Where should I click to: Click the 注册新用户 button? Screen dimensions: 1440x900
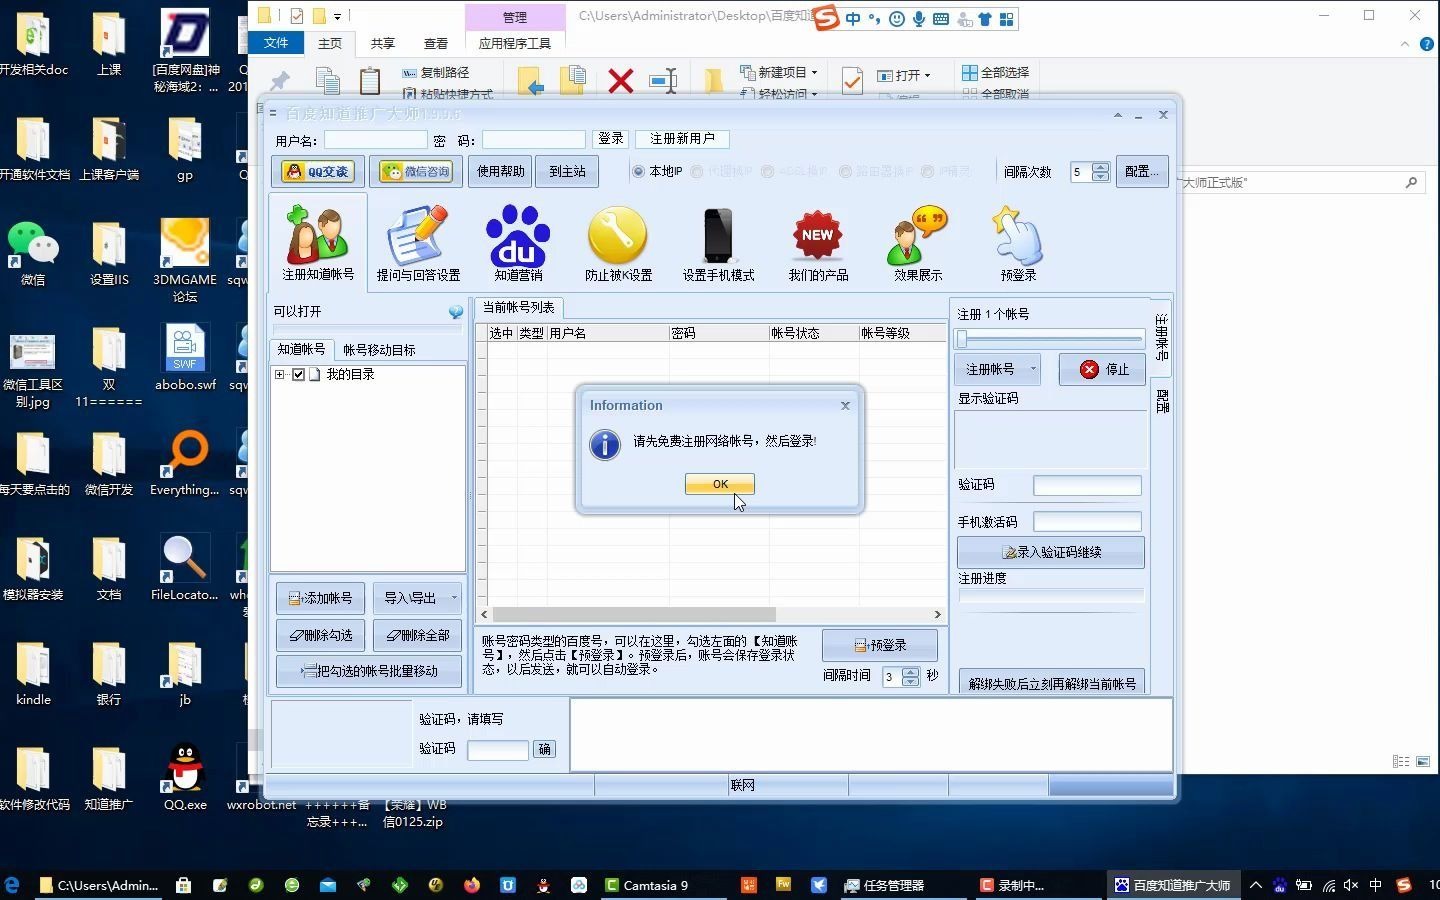coord(682,139)
